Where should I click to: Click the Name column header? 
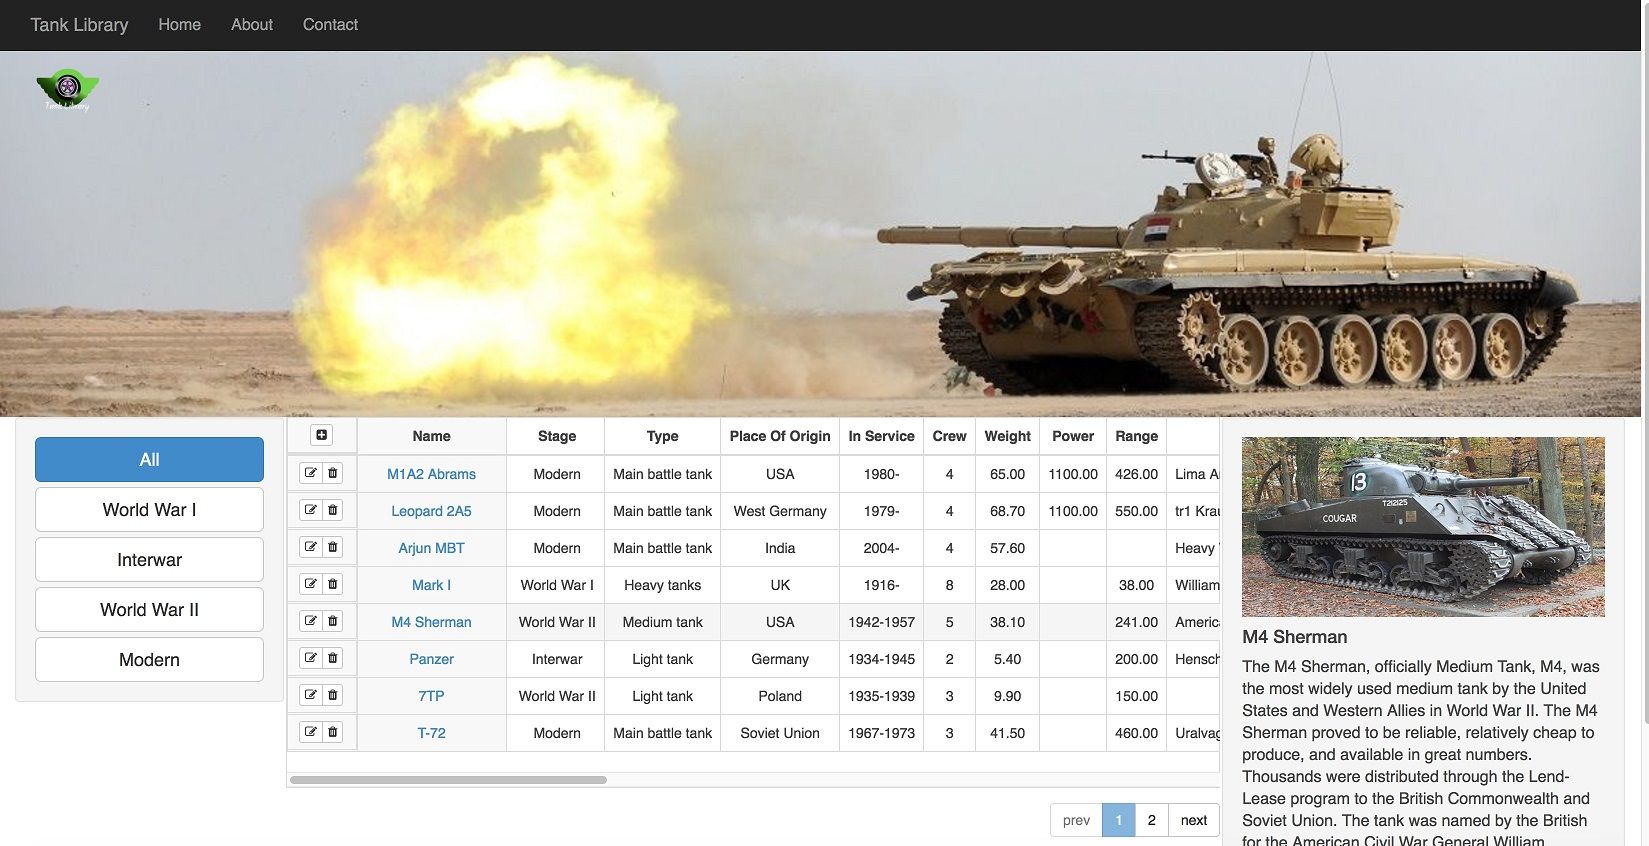pyautogui.click(x=431, y=436)
